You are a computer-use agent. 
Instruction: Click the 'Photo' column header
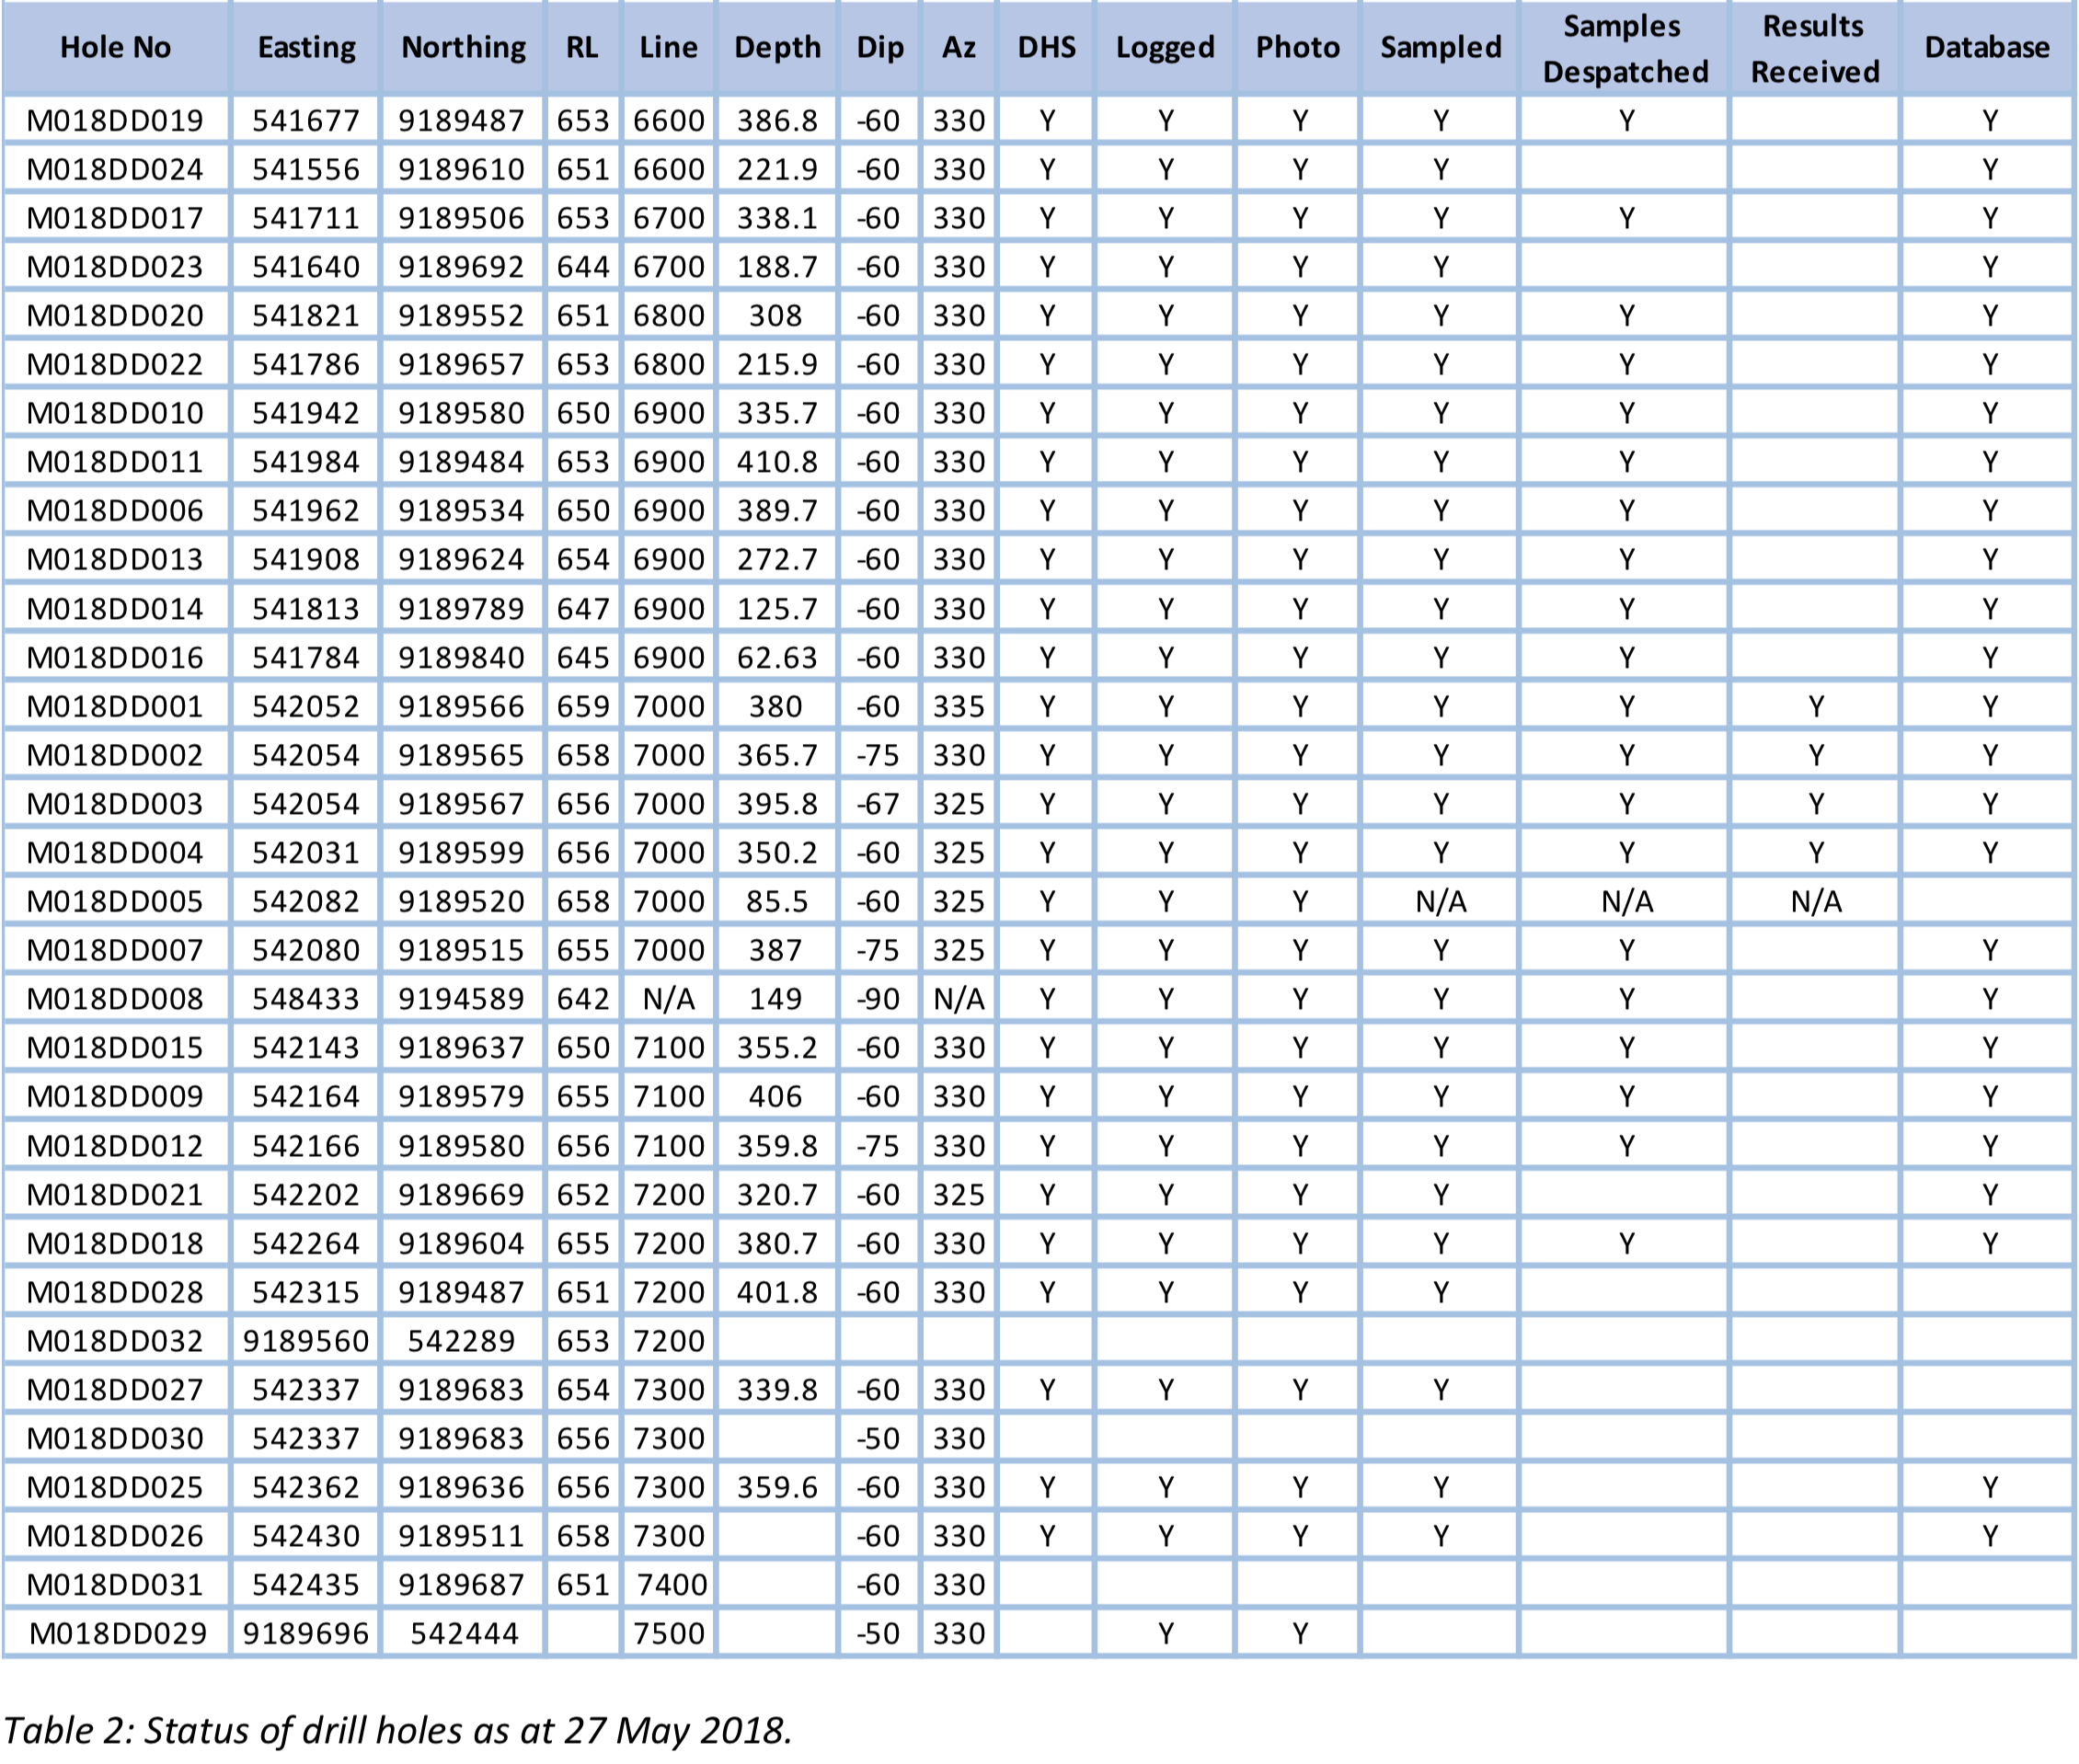pos(1297,47)
